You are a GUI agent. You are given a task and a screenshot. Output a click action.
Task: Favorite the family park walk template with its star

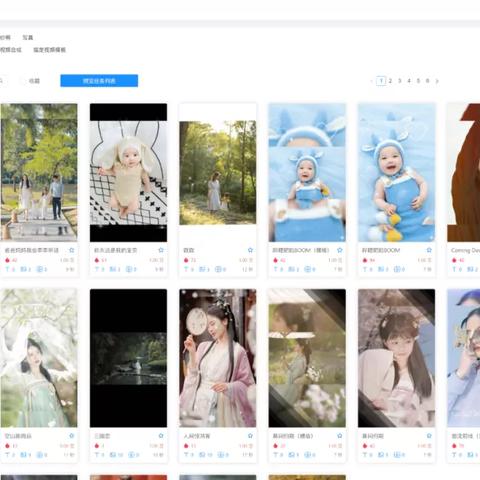(72, 250)
